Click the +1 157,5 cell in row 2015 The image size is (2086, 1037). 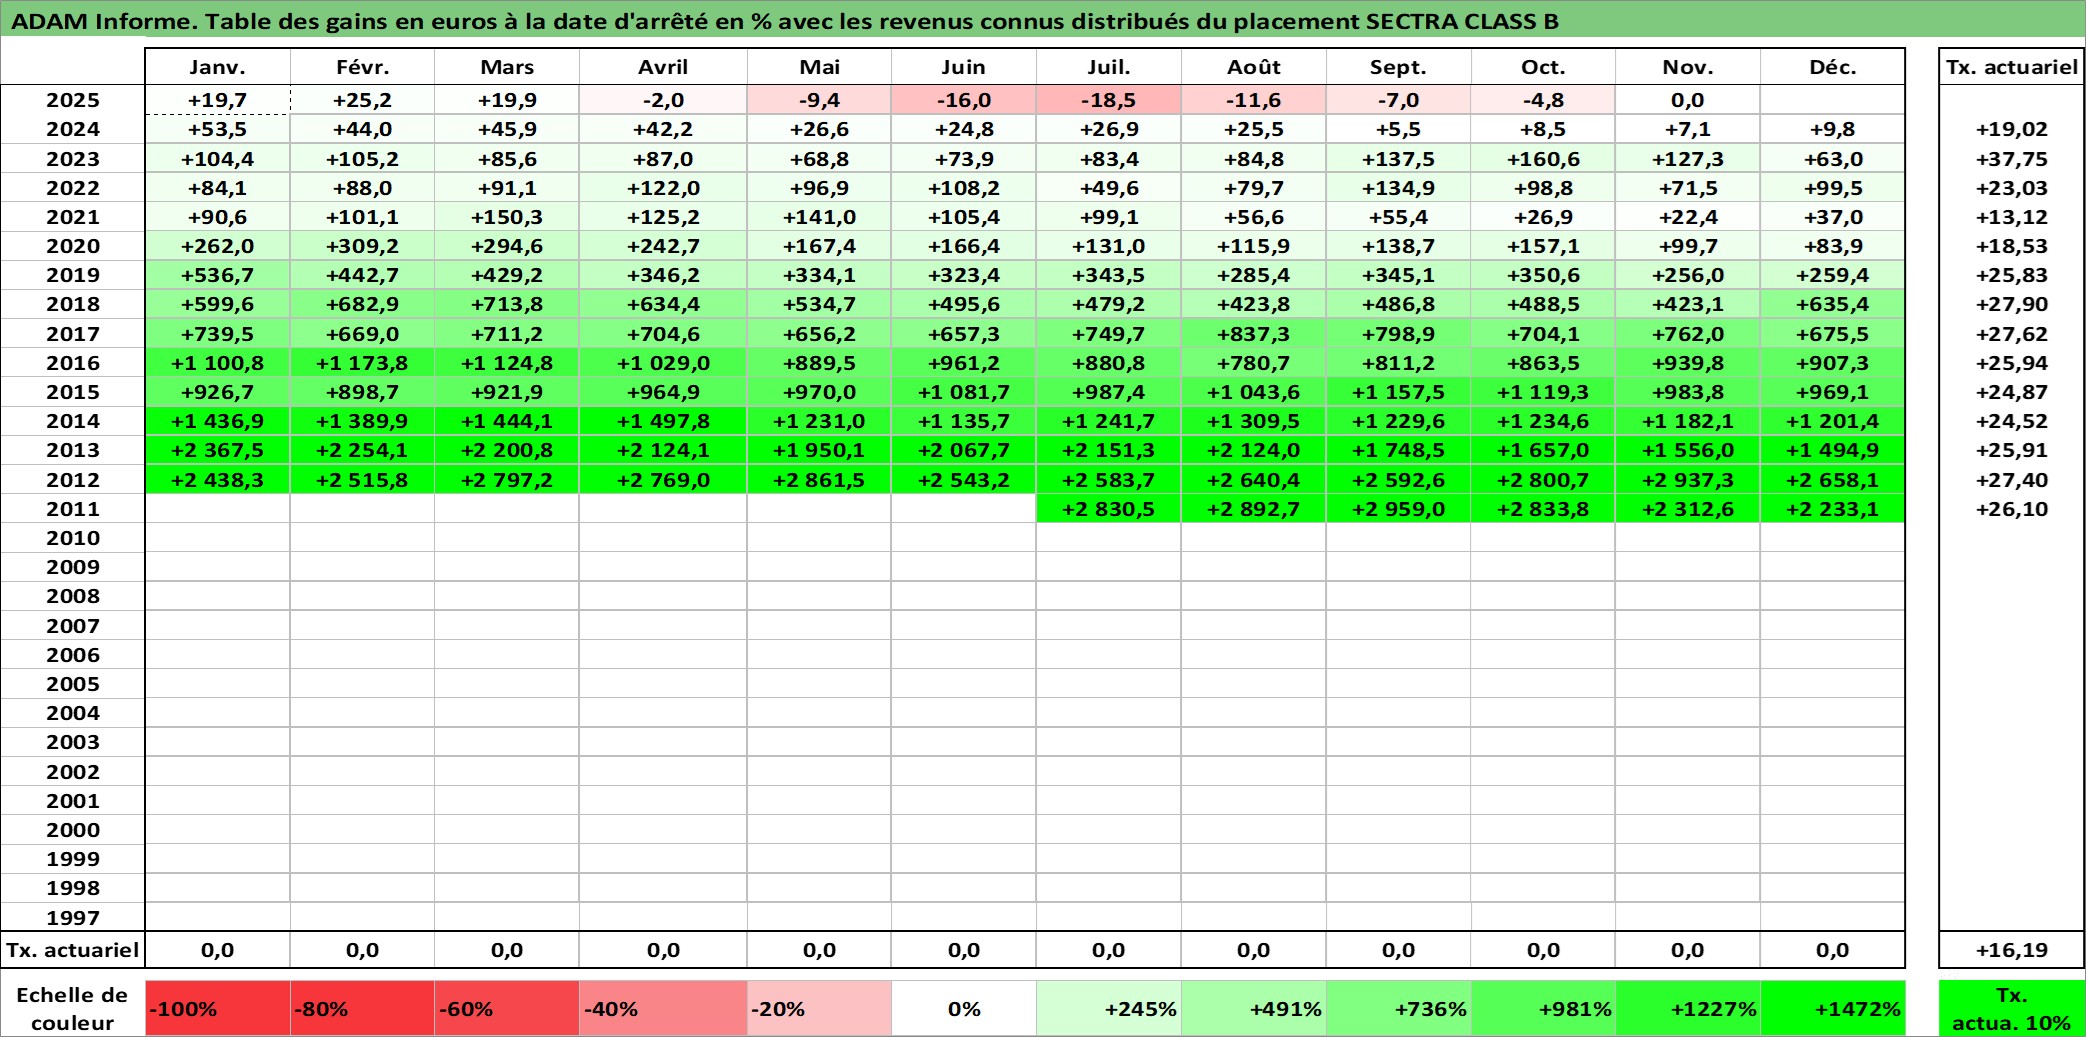tap(1398, 392)
